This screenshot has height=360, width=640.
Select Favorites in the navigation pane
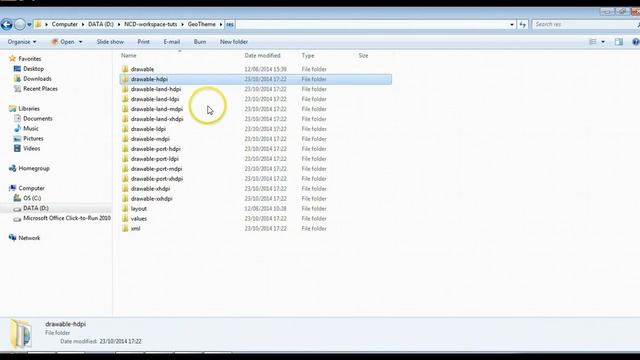[x=29, y=59]
